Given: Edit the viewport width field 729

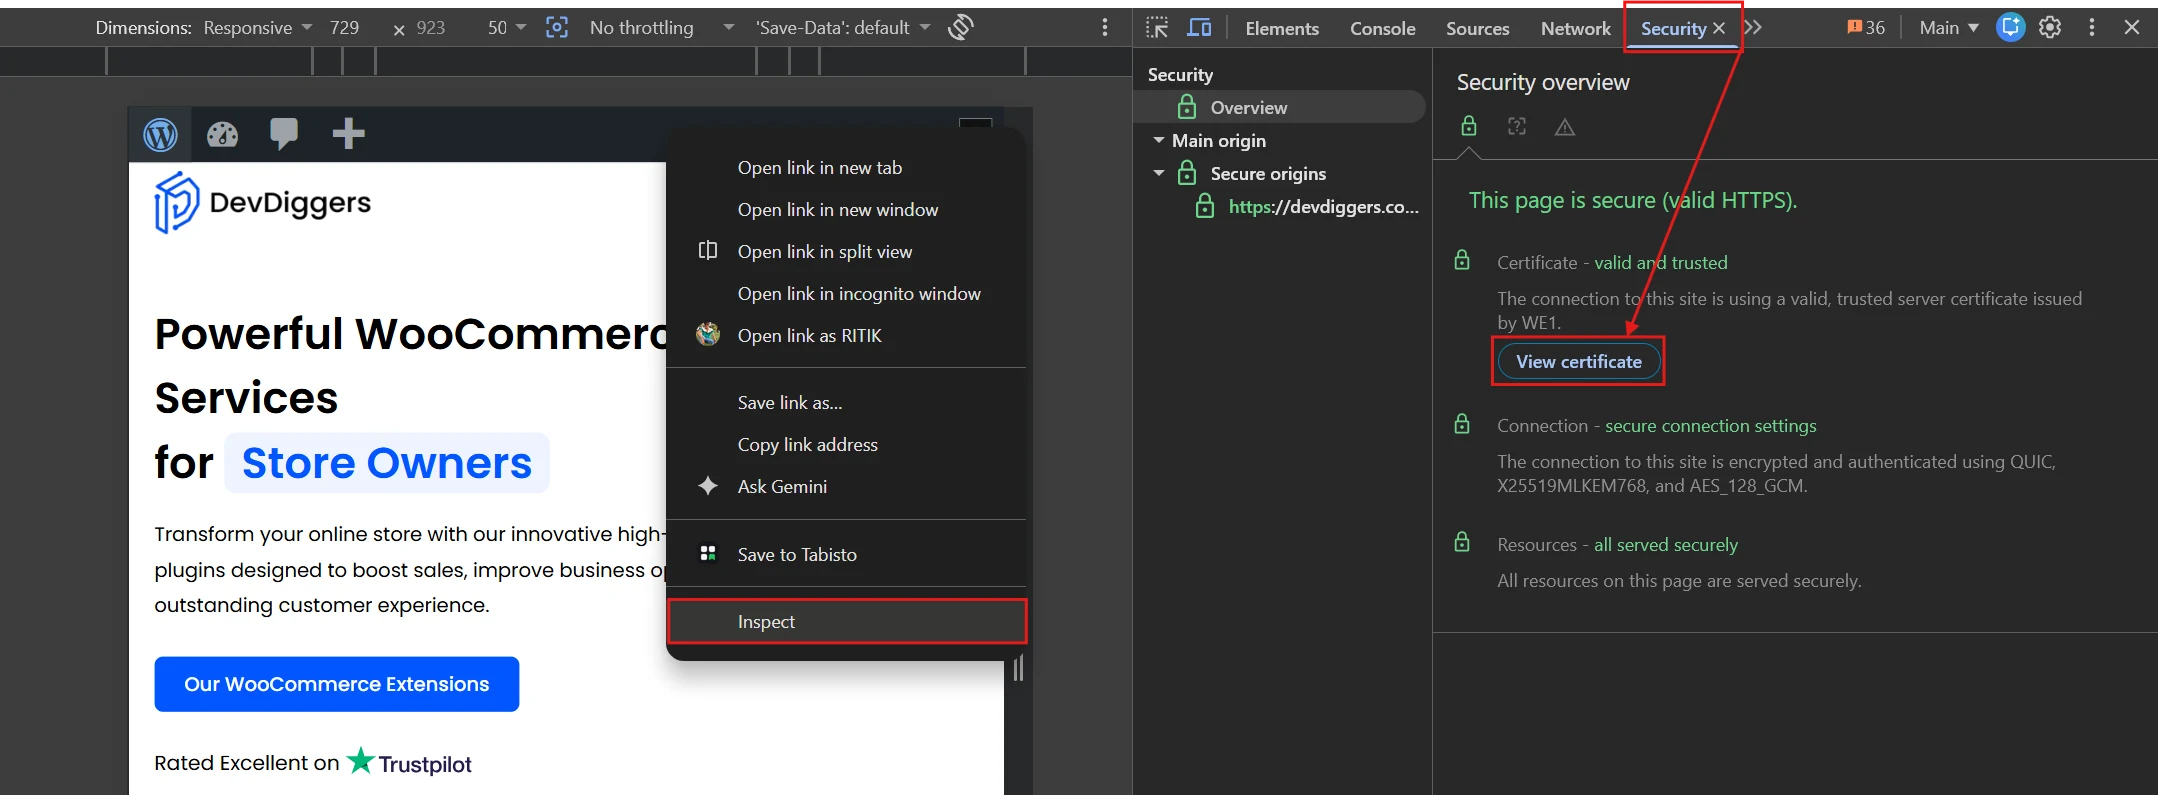Looking at the screenshot, I should click(x=345, y=28).
